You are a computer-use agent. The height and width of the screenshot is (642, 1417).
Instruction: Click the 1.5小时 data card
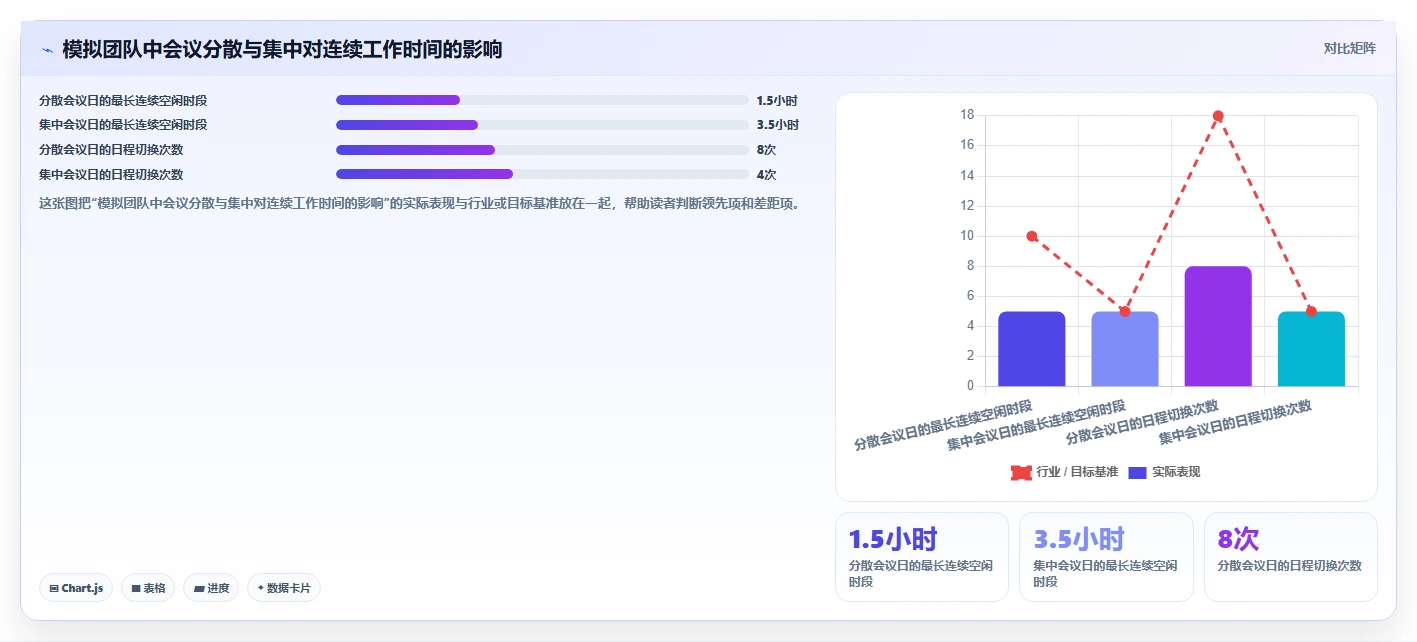click(921, 557)
